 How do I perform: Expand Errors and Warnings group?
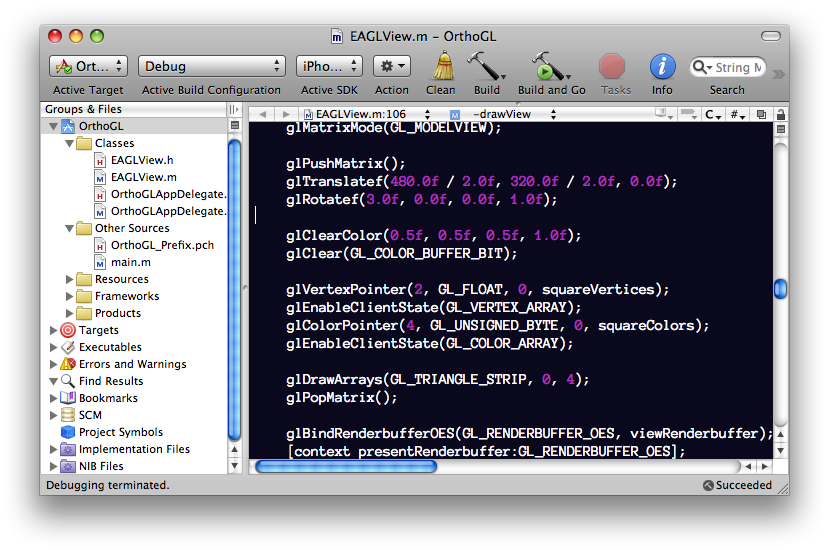tap(53, 364)
